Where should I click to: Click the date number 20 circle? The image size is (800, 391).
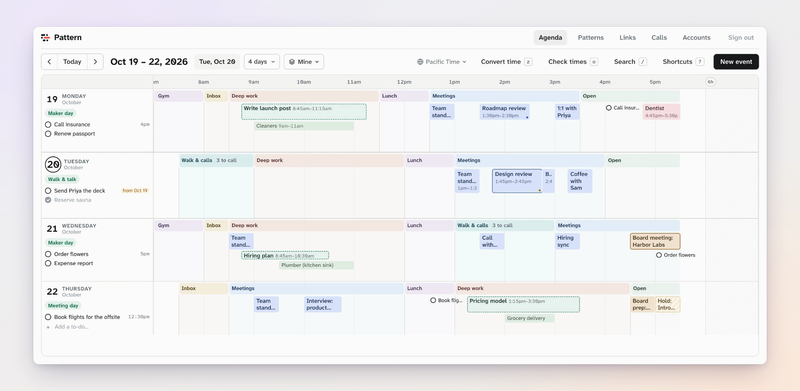53,164
